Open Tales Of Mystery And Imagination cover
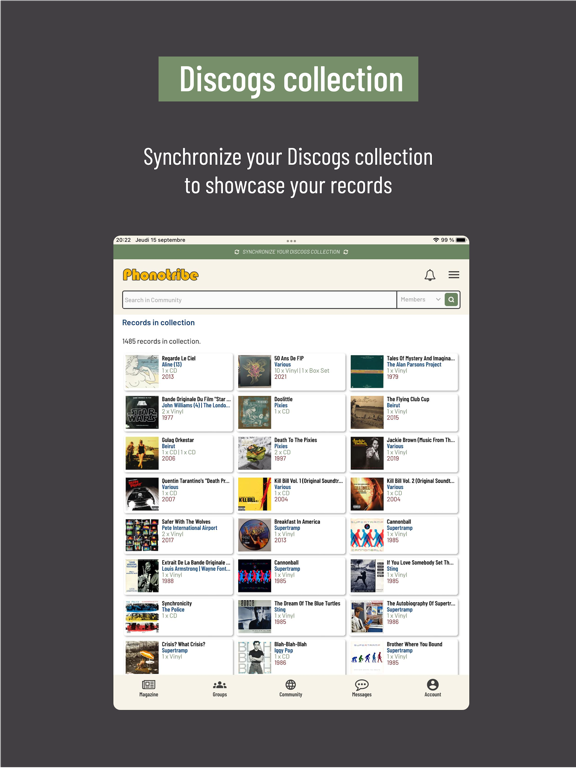Viewport: 576px width, 768px height. click(367, 372)
